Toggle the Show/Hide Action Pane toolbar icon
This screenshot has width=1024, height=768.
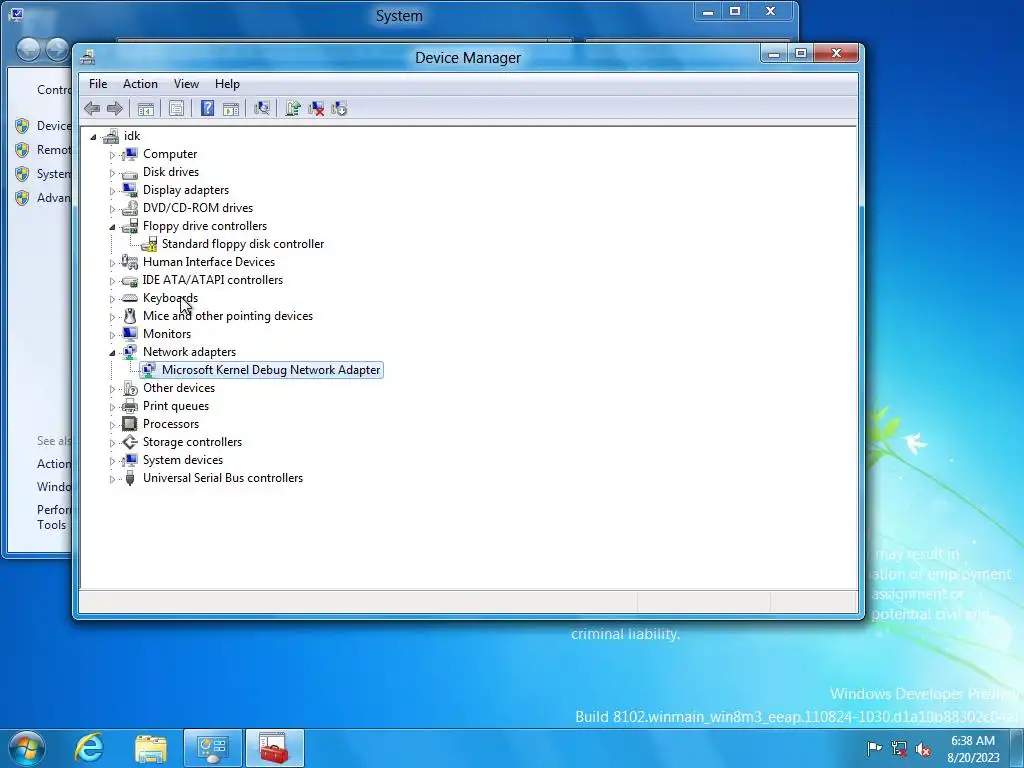point(231,108)
